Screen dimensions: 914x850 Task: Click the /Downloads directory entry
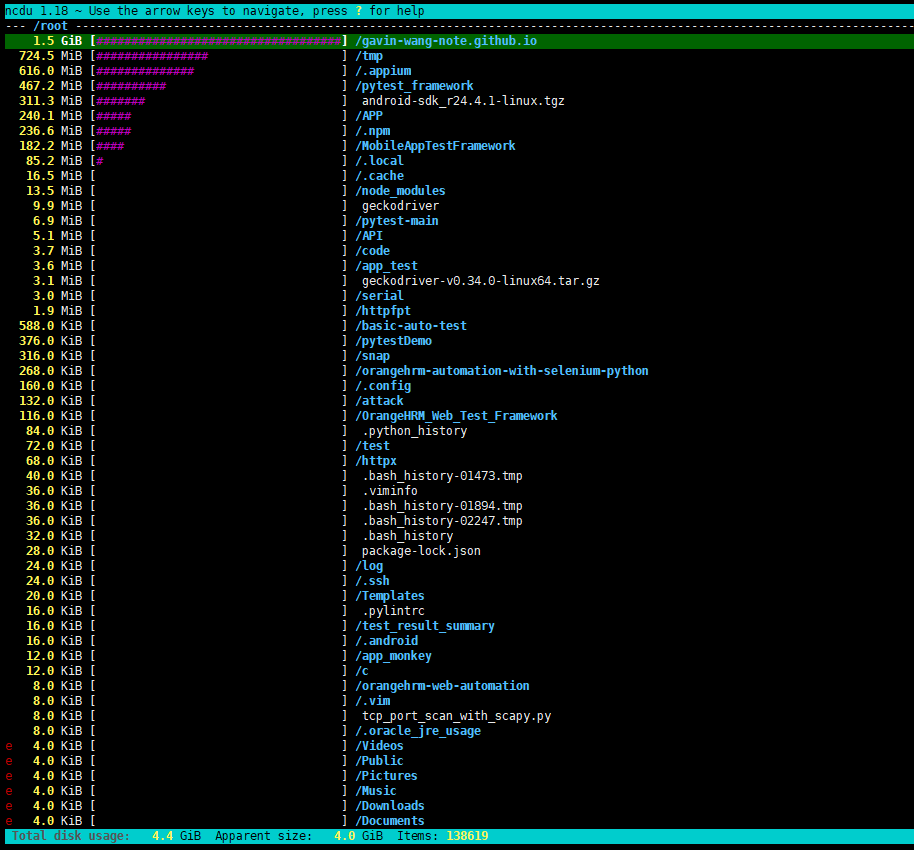pos(390,806)
